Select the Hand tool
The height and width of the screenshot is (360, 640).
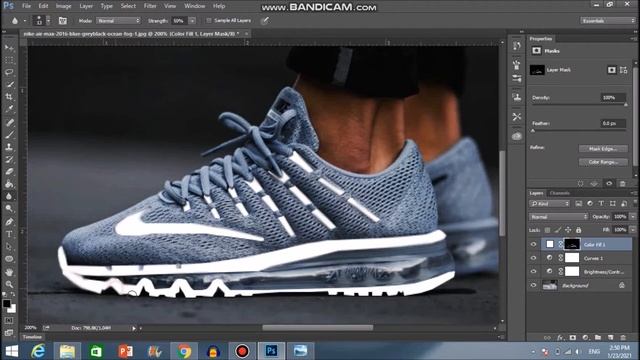click(9, 272)
